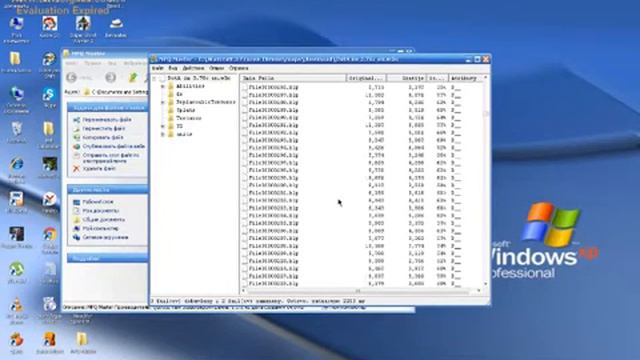This screenshot has width=640, height=360.
Task: Select the Textures folder in the tree
Action: [x=189, y=118]
